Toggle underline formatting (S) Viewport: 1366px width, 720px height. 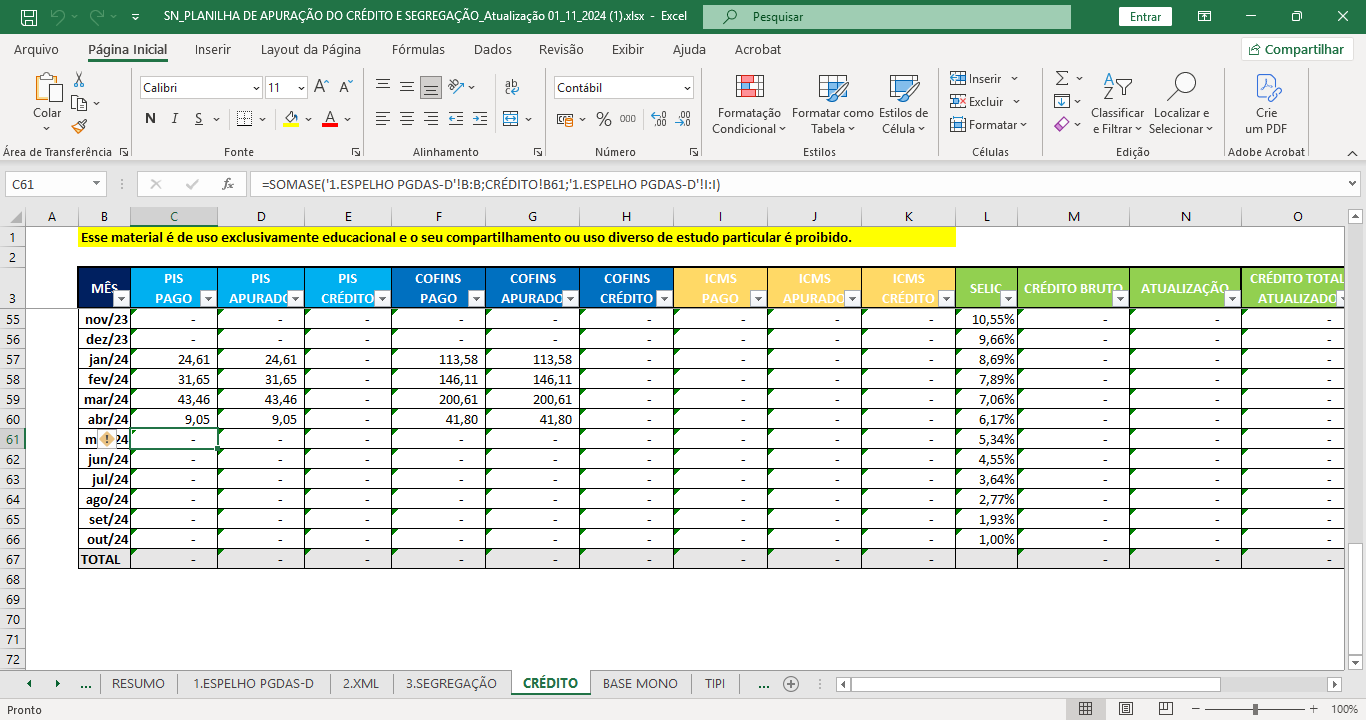199,119
